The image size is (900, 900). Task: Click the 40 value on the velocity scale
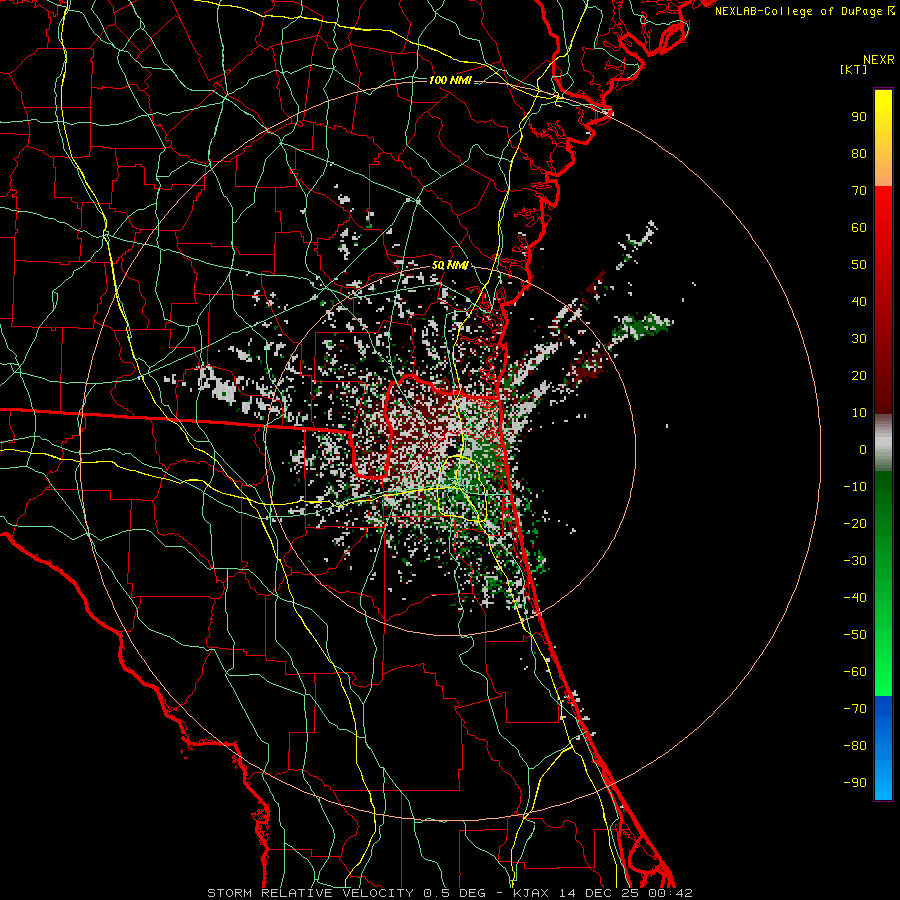[x=859, y=301]
